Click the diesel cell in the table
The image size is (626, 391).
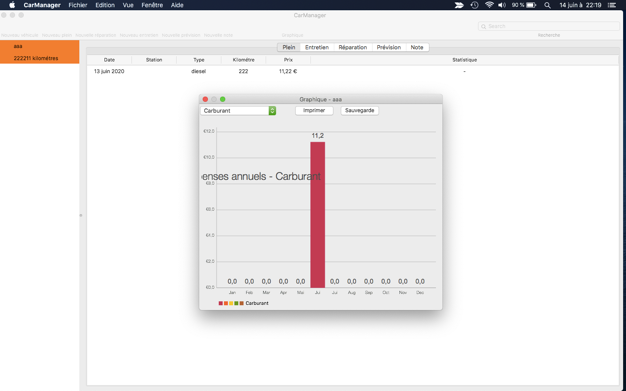(x=198, y=71)
